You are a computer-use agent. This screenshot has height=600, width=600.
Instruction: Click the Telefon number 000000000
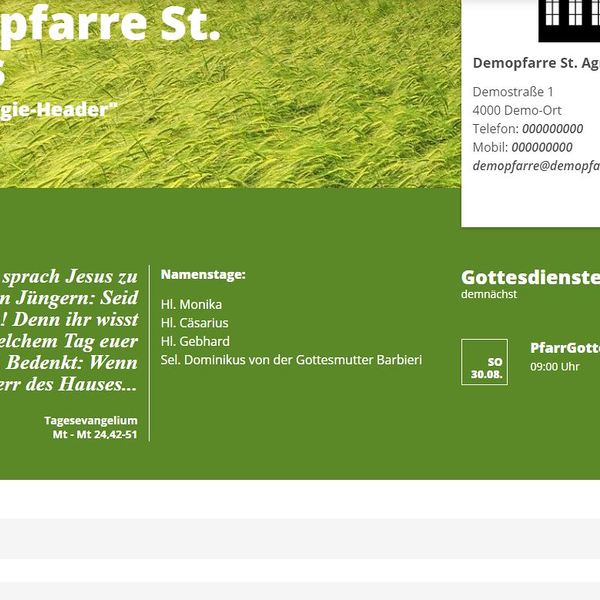[552, 129]
